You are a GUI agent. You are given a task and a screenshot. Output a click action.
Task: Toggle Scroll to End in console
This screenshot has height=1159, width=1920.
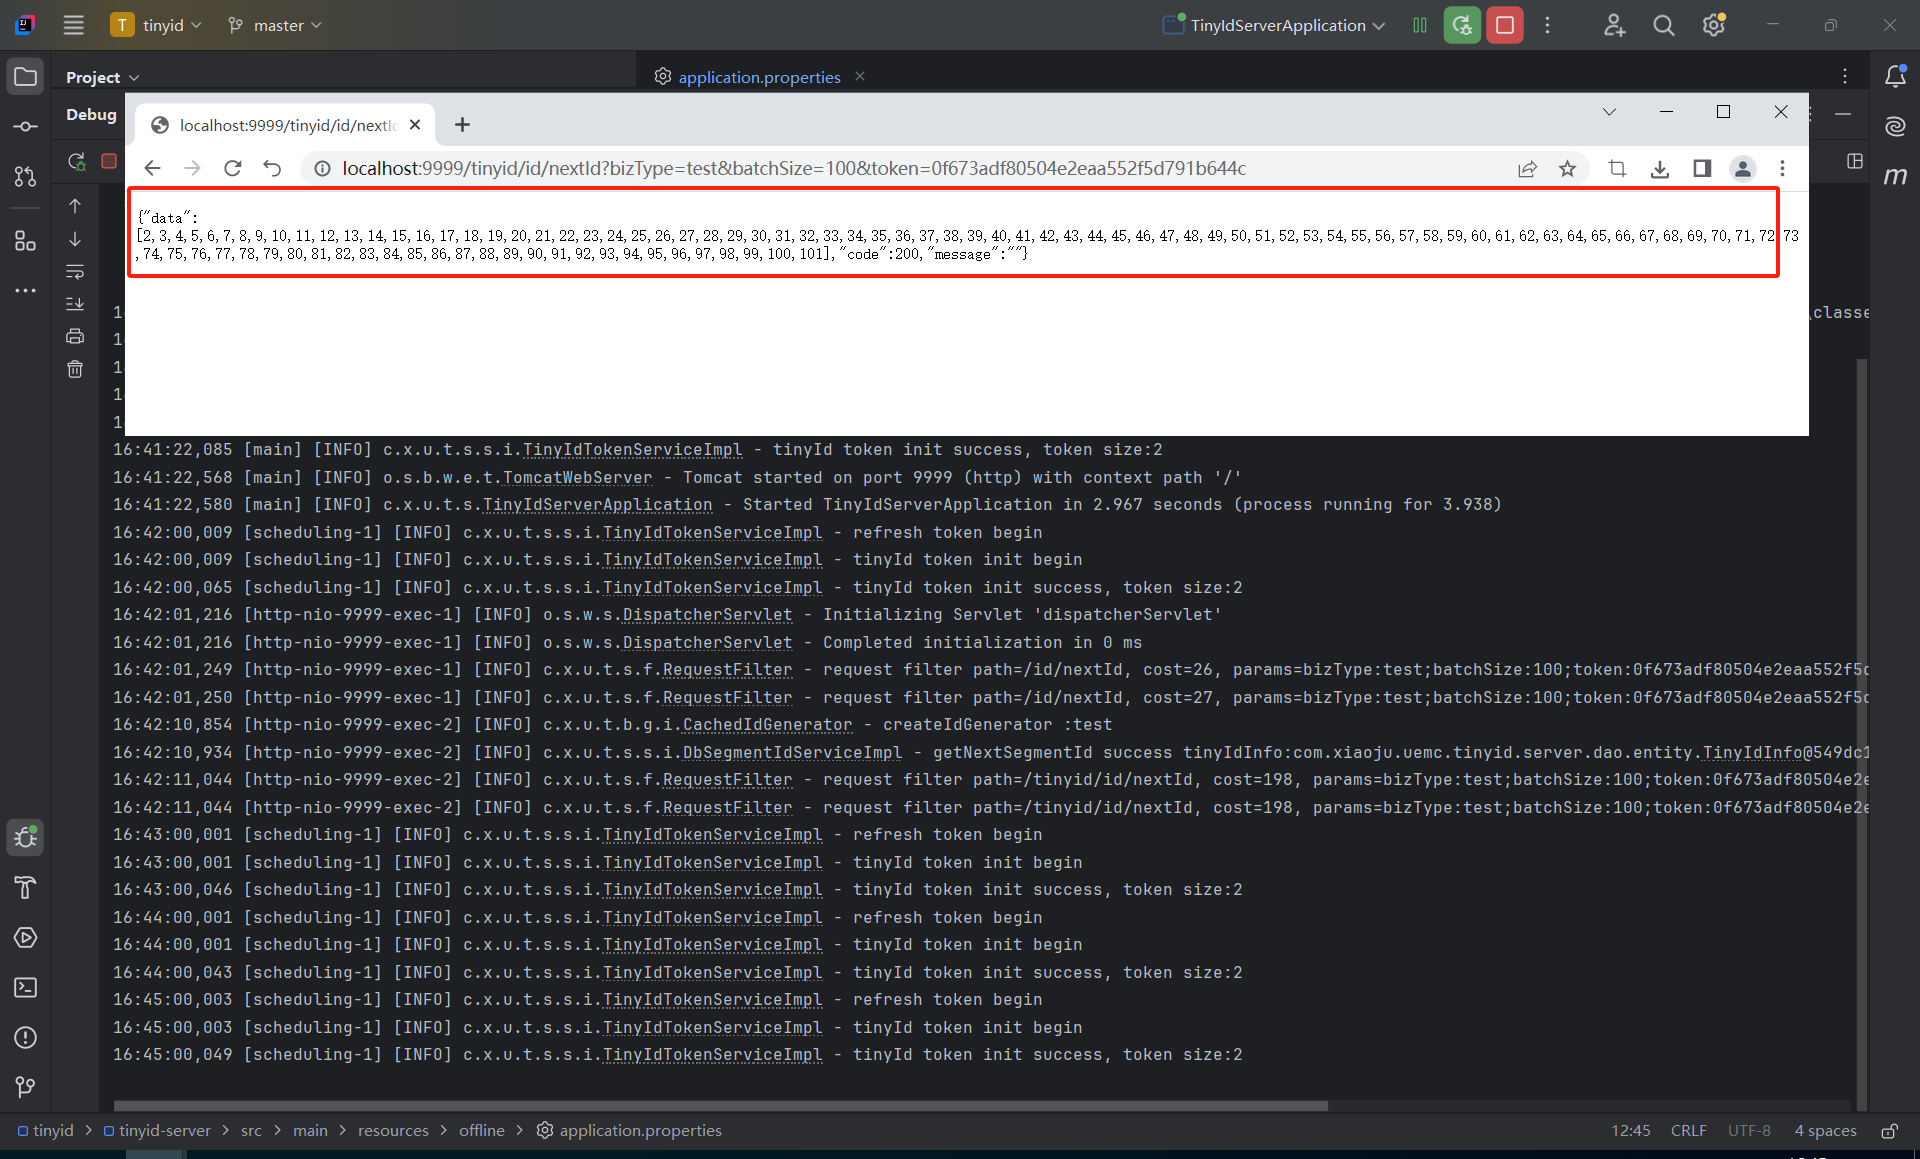pos(75,304)
